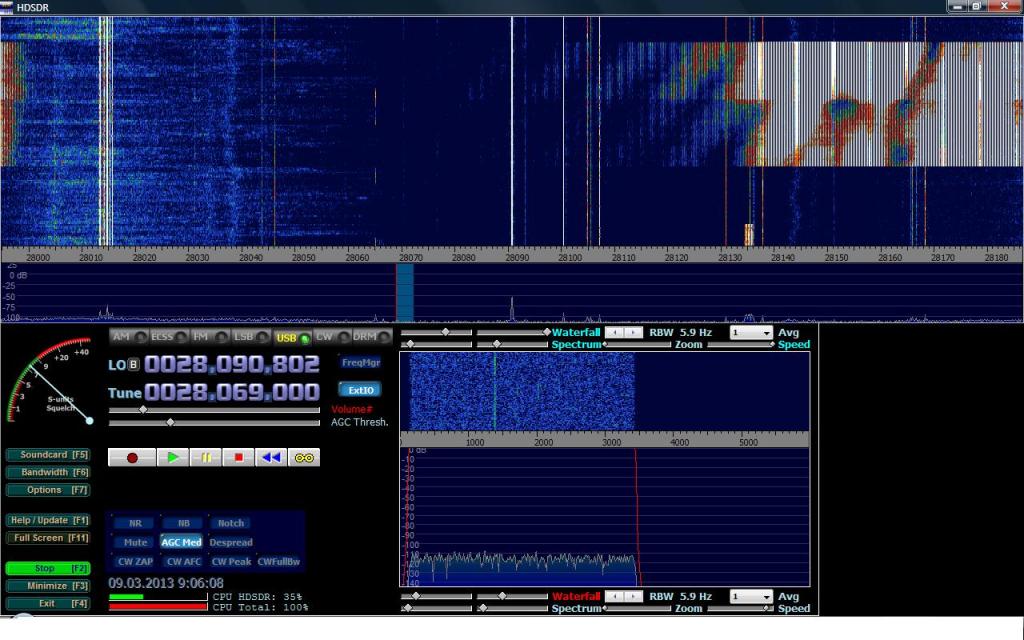This screenshot has height=640, width=1024.
Task: Open the Soundcard [F5] settings menu
Action: 50,455
